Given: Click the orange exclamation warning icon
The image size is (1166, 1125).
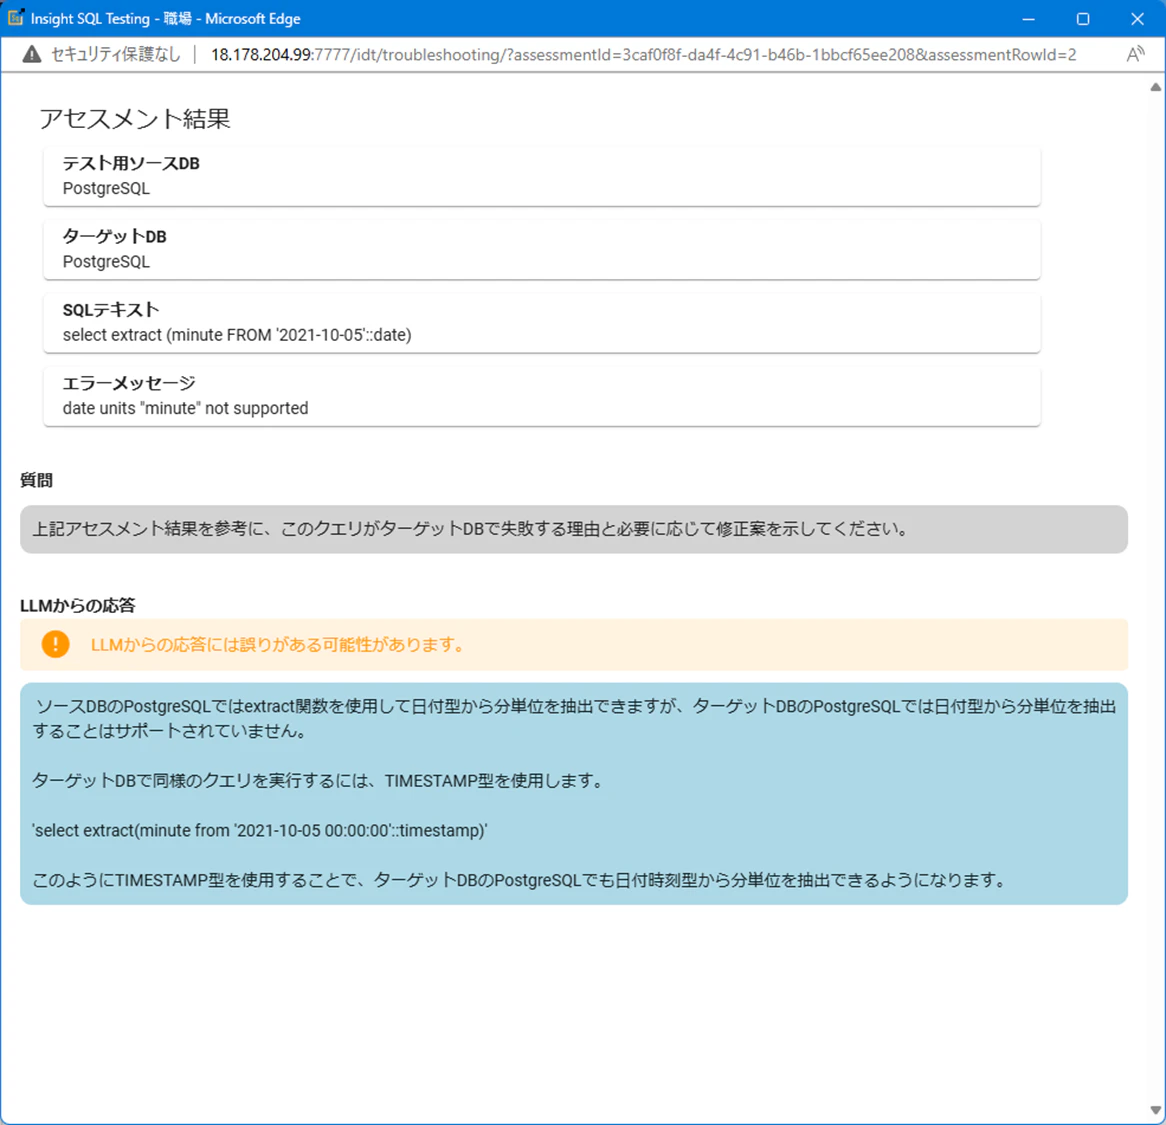Looking at the screenshot, I should point(56,644).
